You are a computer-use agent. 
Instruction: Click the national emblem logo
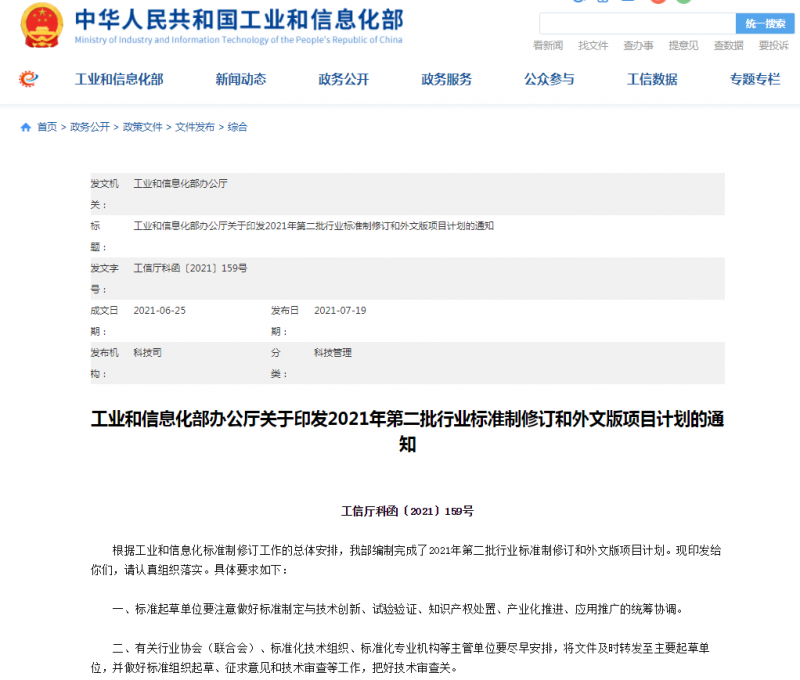click(x=42, y=25)
